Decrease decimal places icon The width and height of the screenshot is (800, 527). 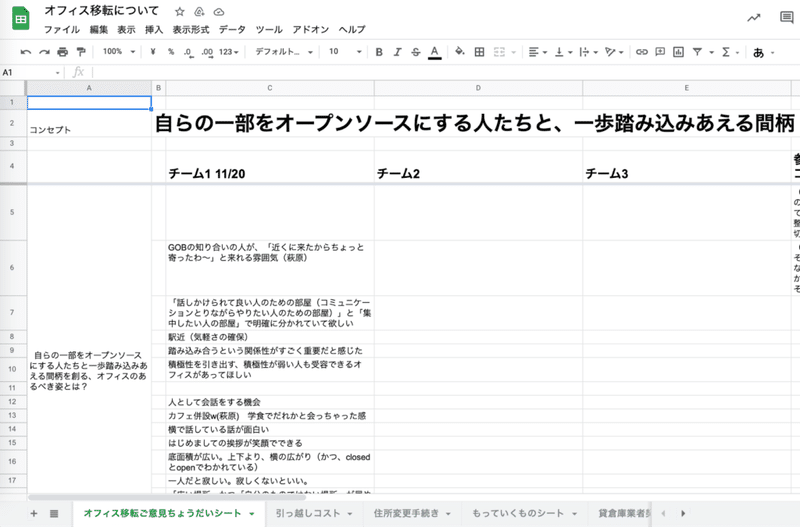(x=188, y=52)
